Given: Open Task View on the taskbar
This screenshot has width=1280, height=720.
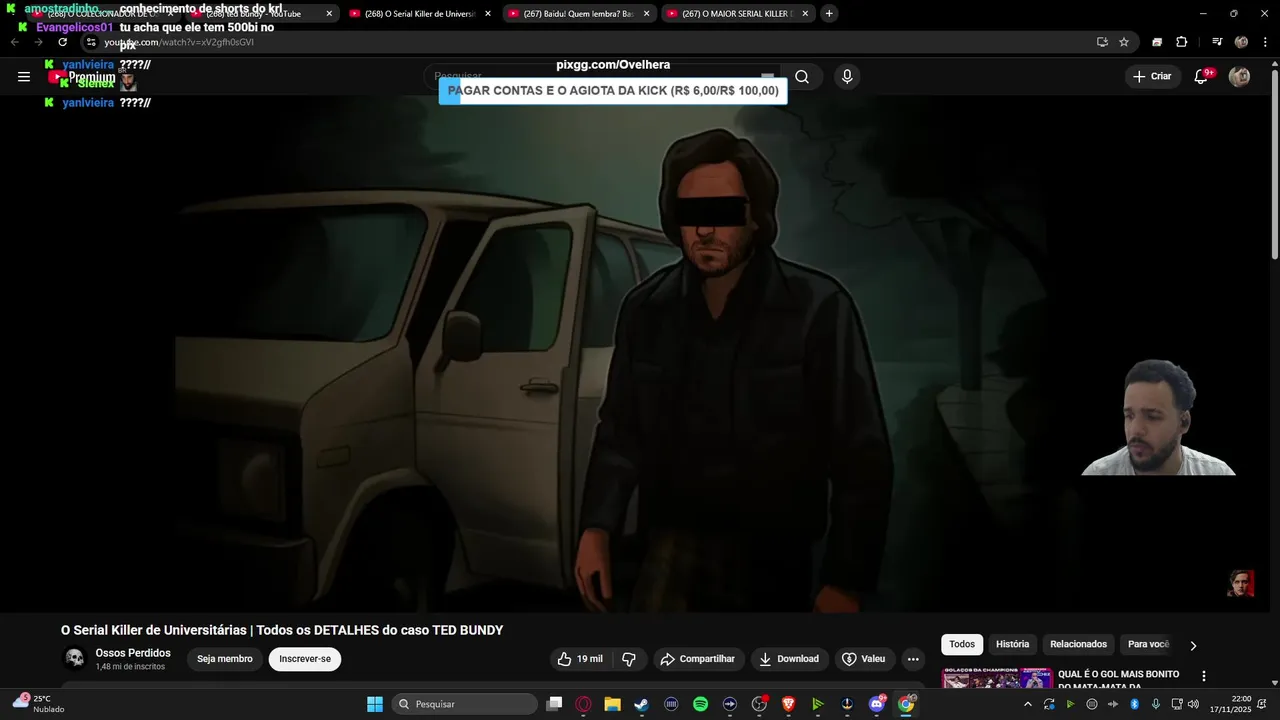Looking at the screenshot, I should point(555,704).
